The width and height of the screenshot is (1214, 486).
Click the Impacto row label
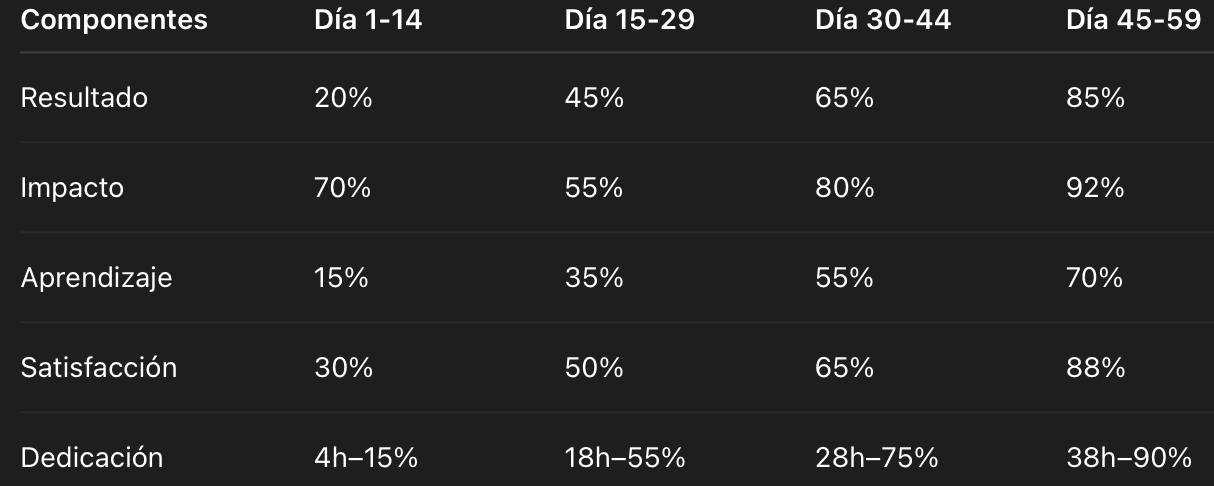point(72,188)
